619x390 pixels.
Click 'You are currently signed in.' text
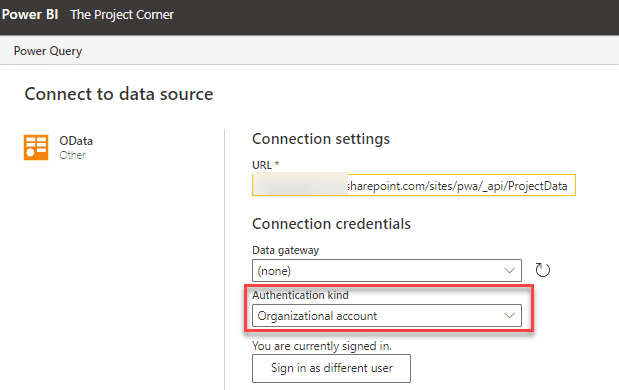(322, 346)
